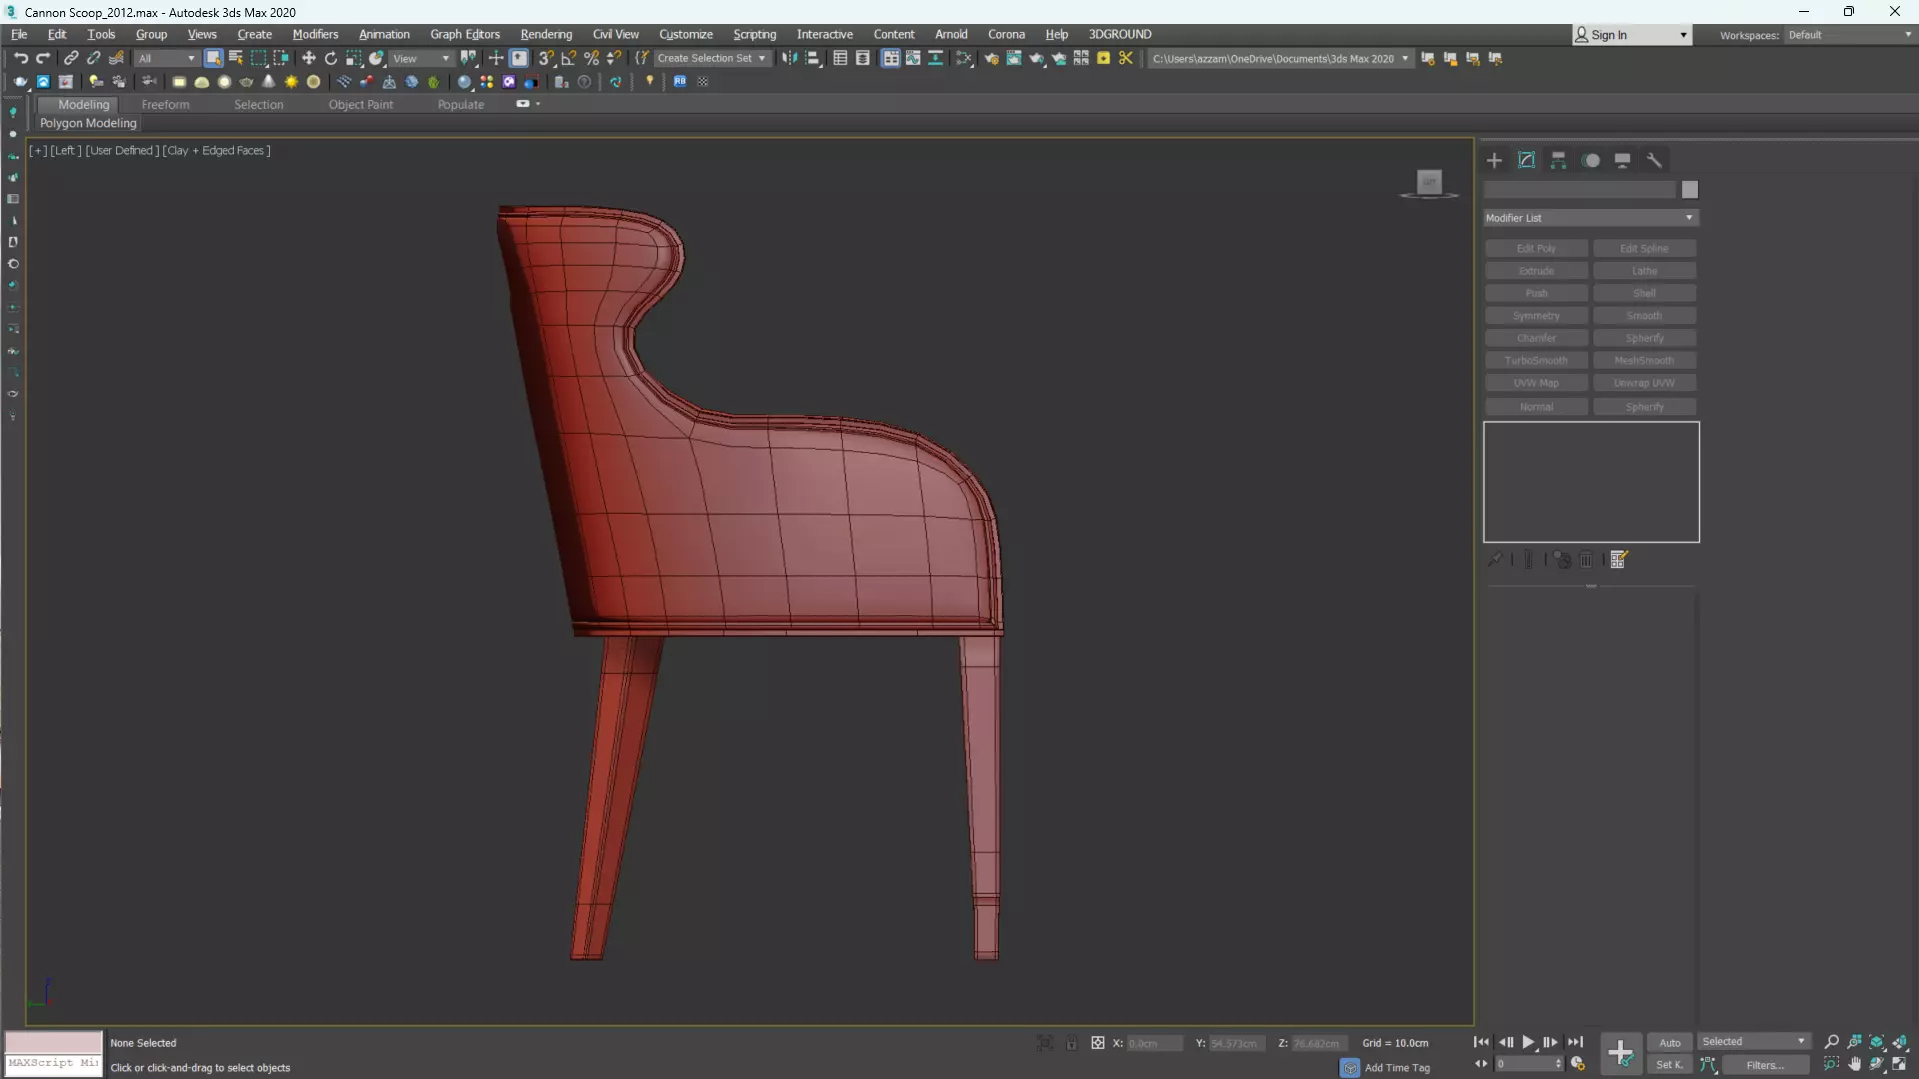Open the Render Setup dialog
The width and height of the screenshot is (1919, 1079).
(x=991, y=58)
